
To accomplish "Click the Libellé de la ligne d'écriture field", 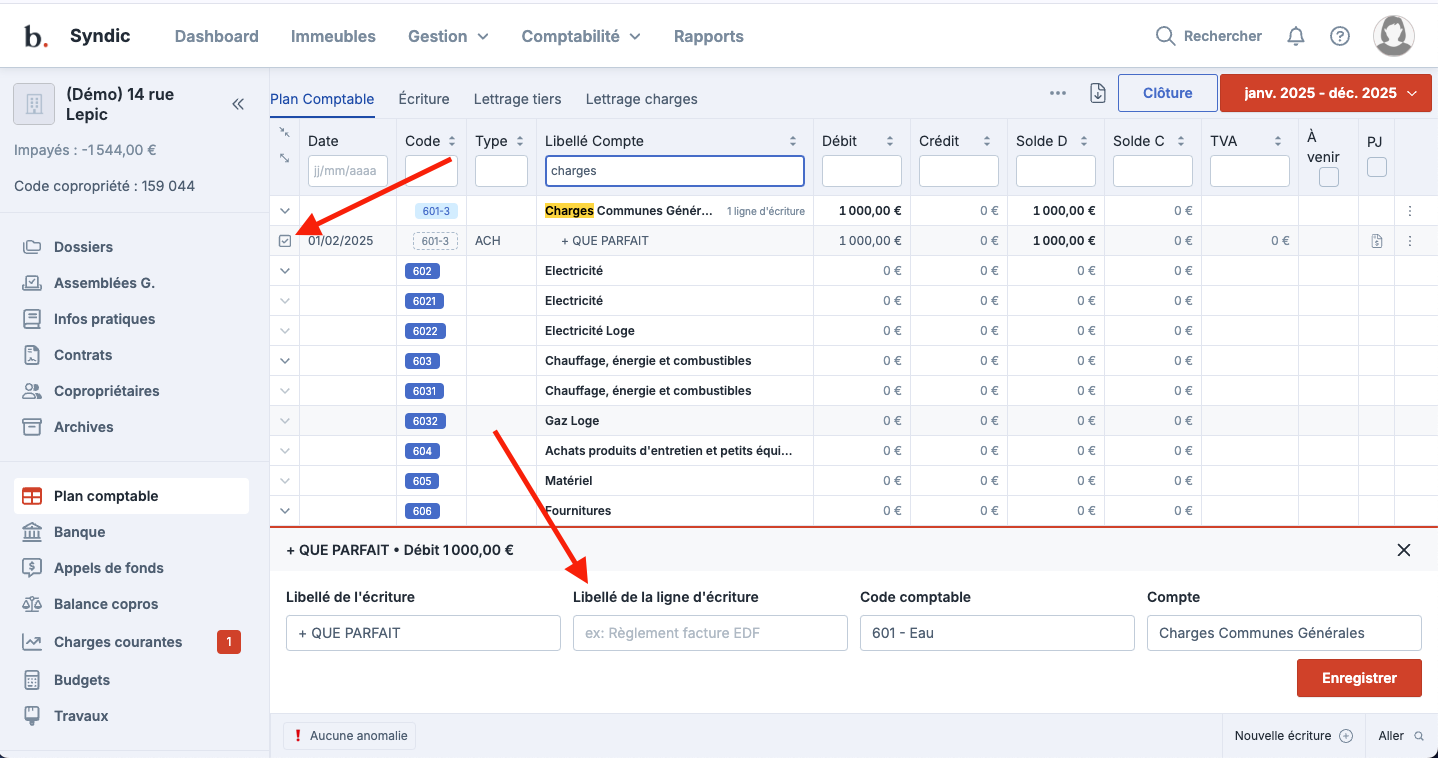I will (710, 633).
